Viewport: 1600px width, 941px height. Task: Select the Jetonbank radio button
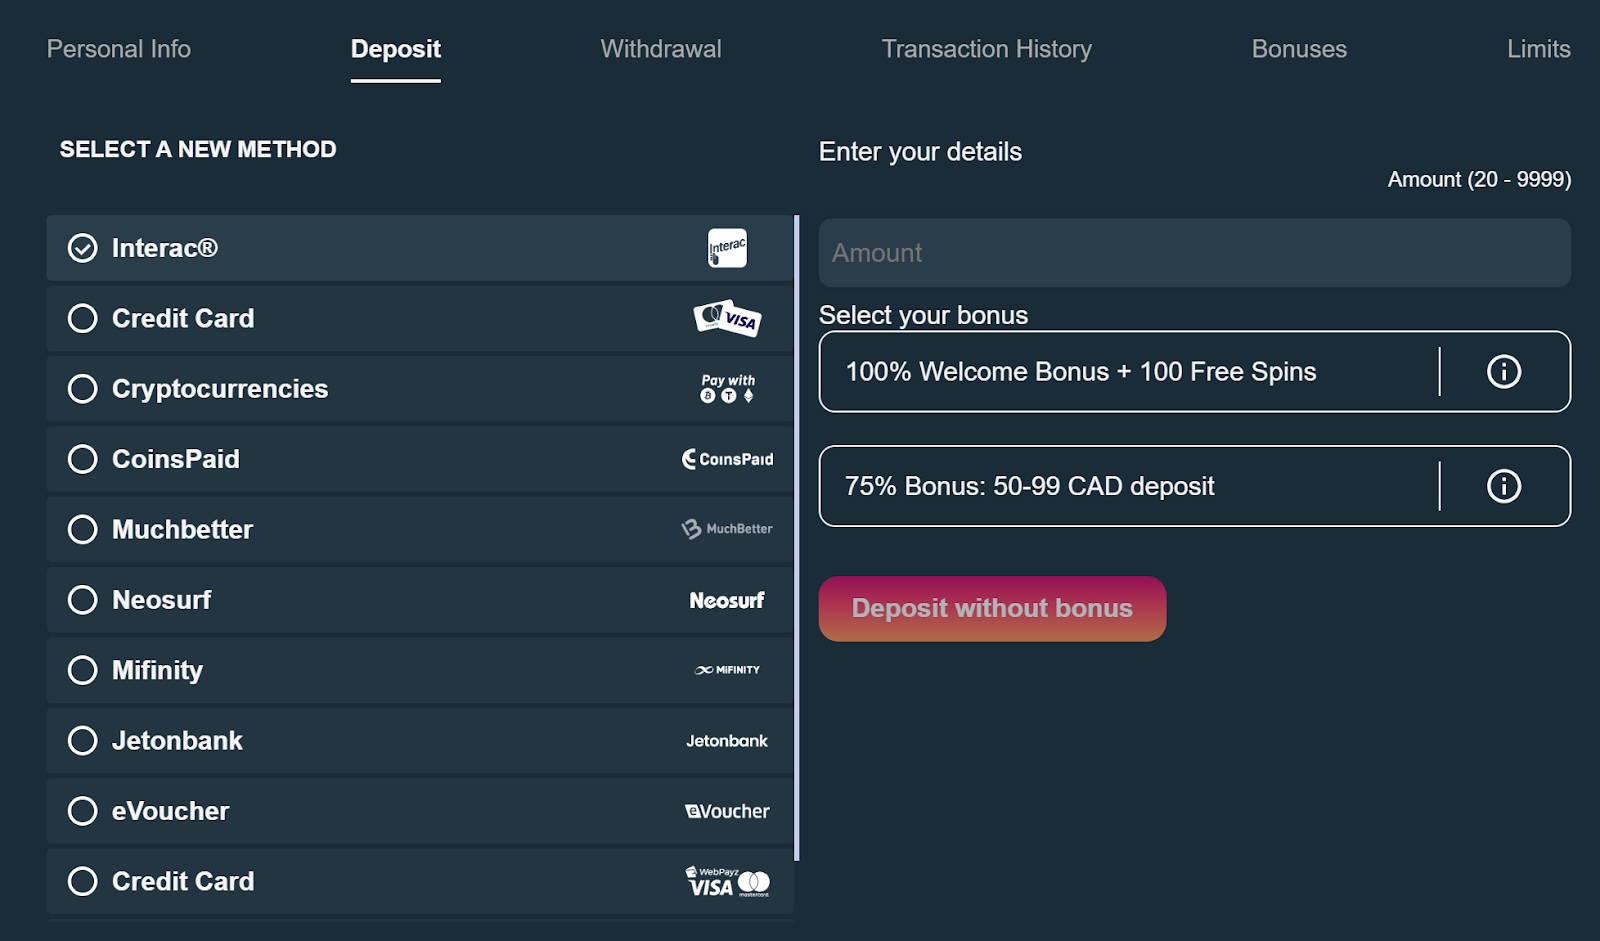(83, 741)
